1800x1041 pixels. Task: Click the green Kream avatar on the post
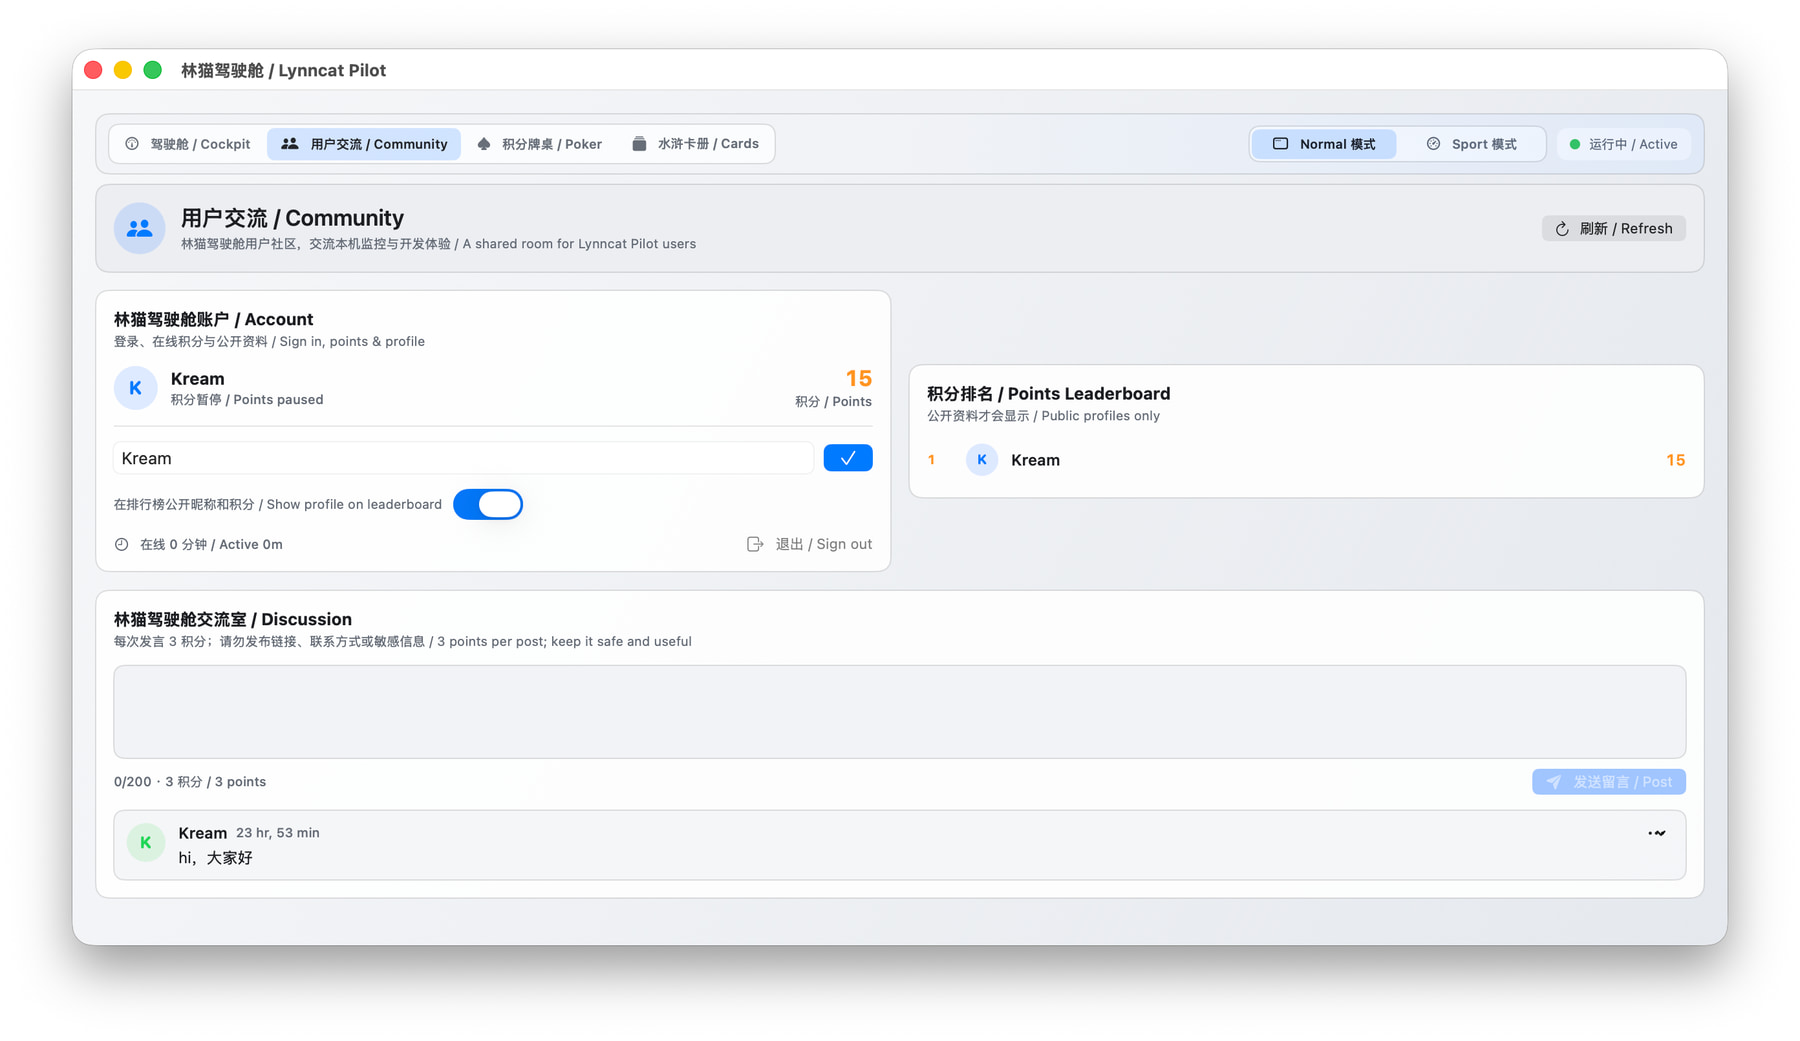(x=146, y=843)
